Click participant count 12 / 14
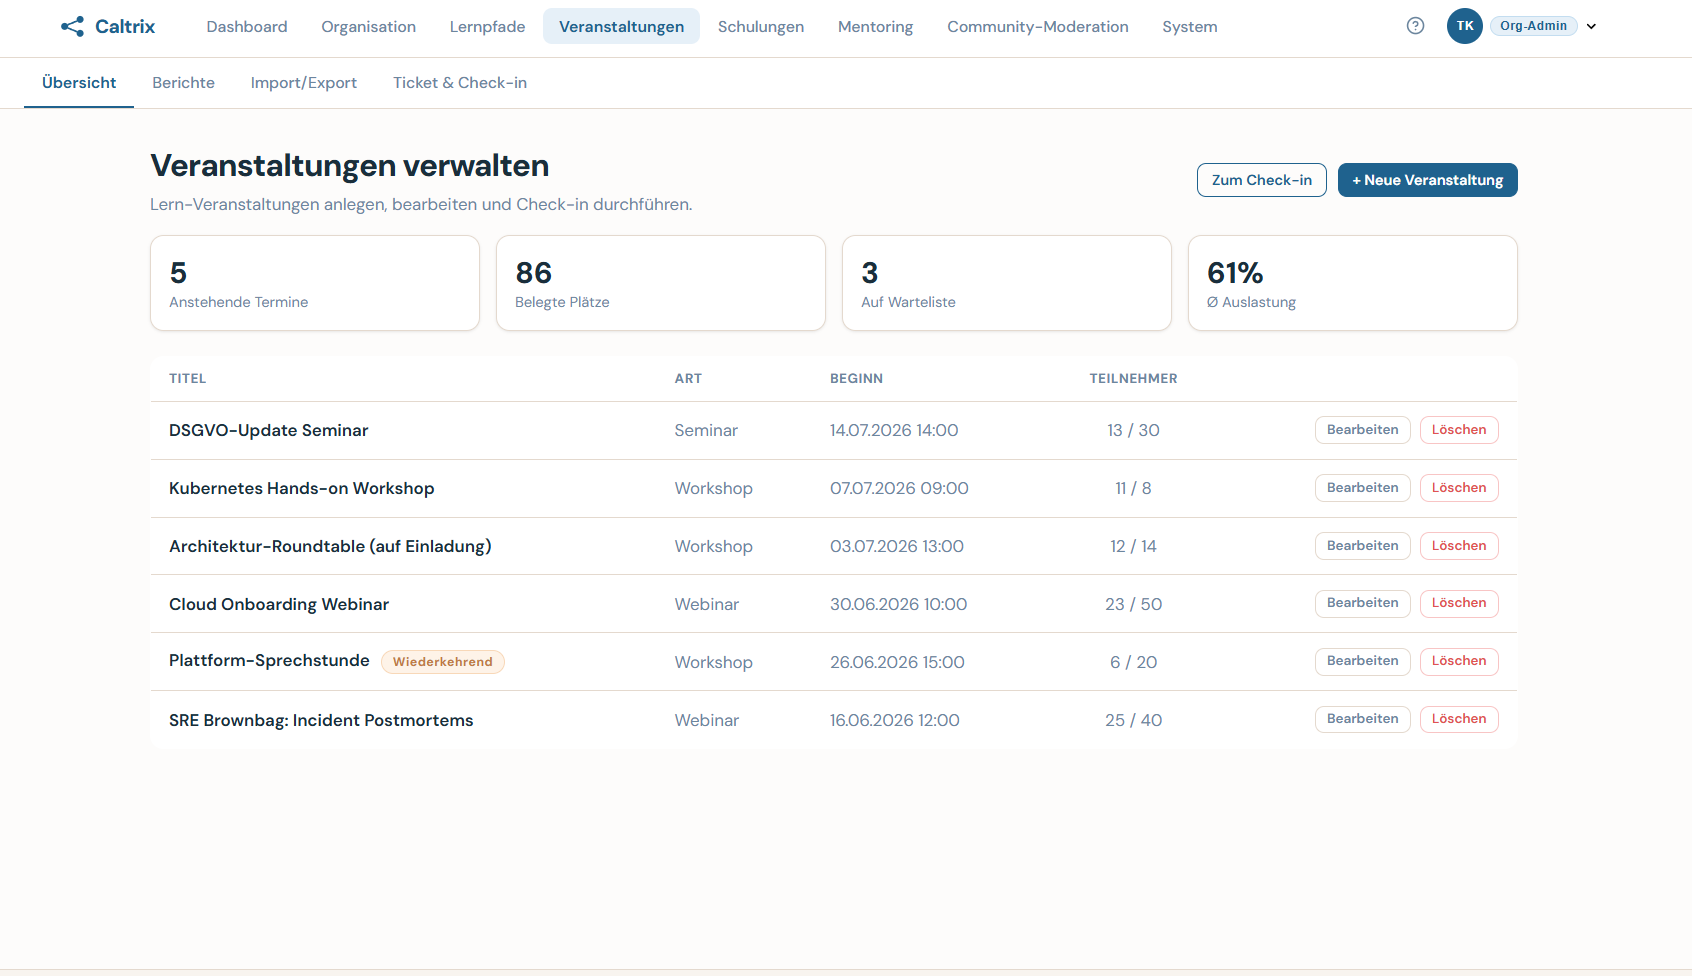The width and height of the screenshot is (1692, 976). coord(1133,546)
